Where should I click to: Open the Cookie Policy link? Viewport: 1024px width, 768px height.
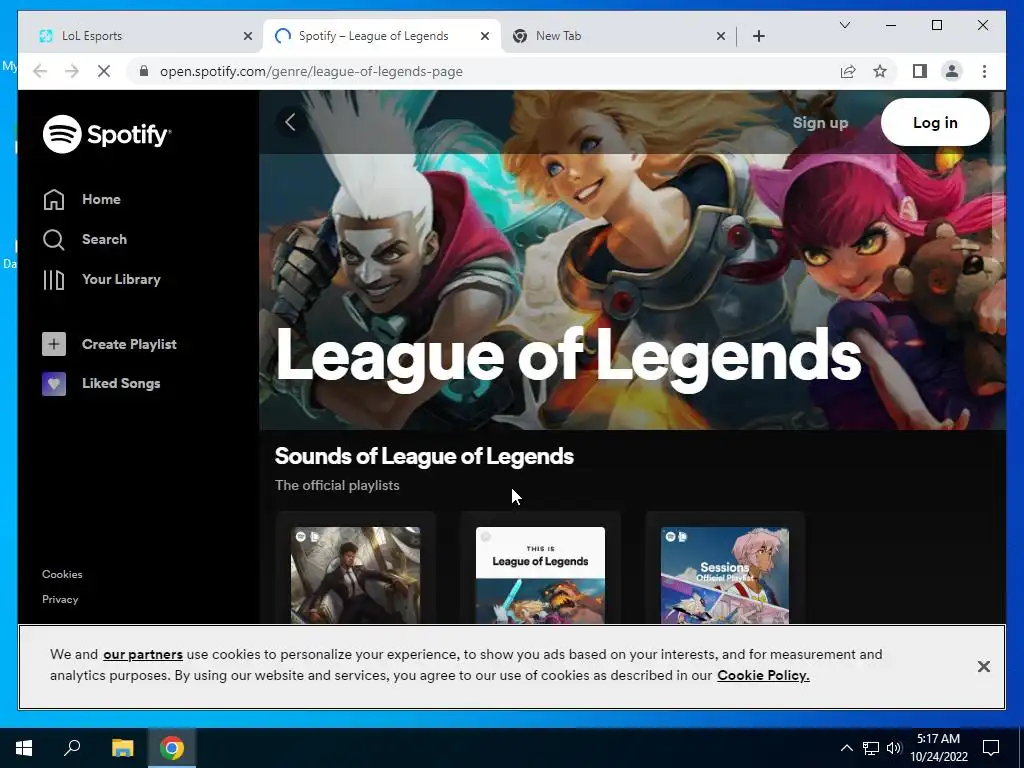[763, 675]
